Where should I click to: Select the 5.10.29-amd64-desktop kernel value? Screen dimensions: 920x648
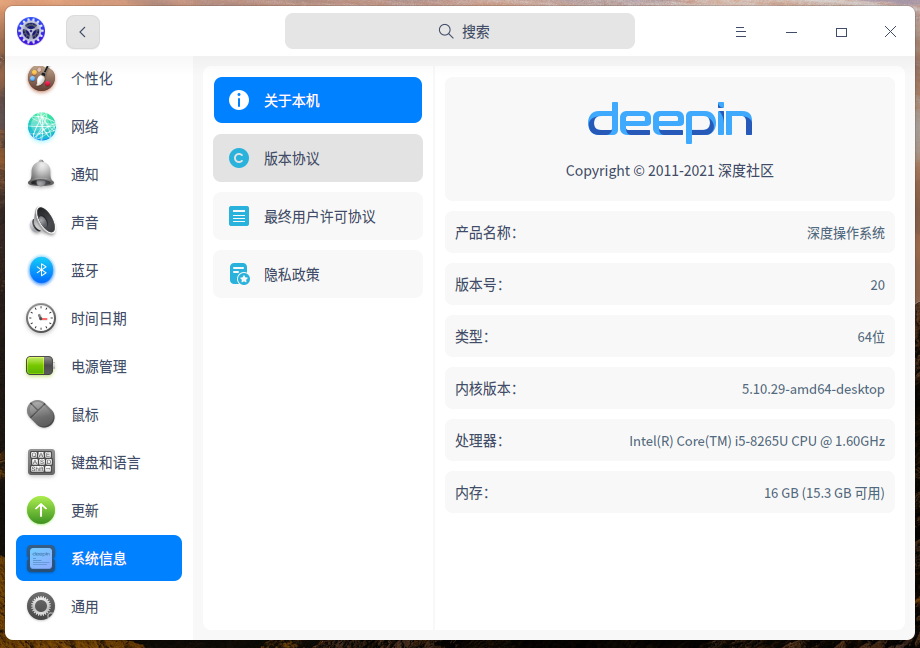point(813,389)
